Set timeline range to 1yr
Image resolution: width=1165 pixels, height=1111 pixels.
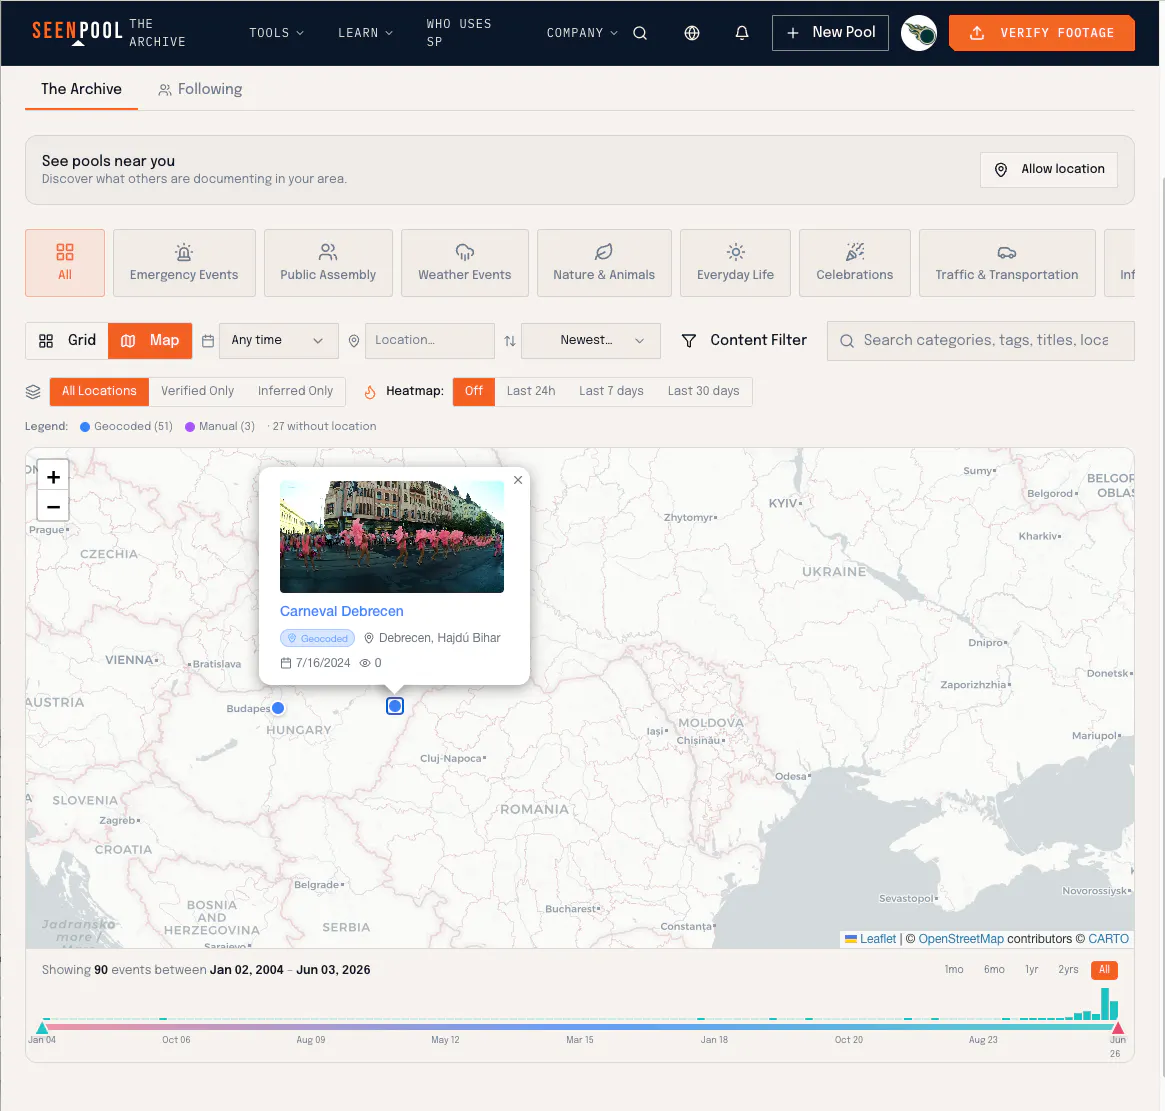1031,970
